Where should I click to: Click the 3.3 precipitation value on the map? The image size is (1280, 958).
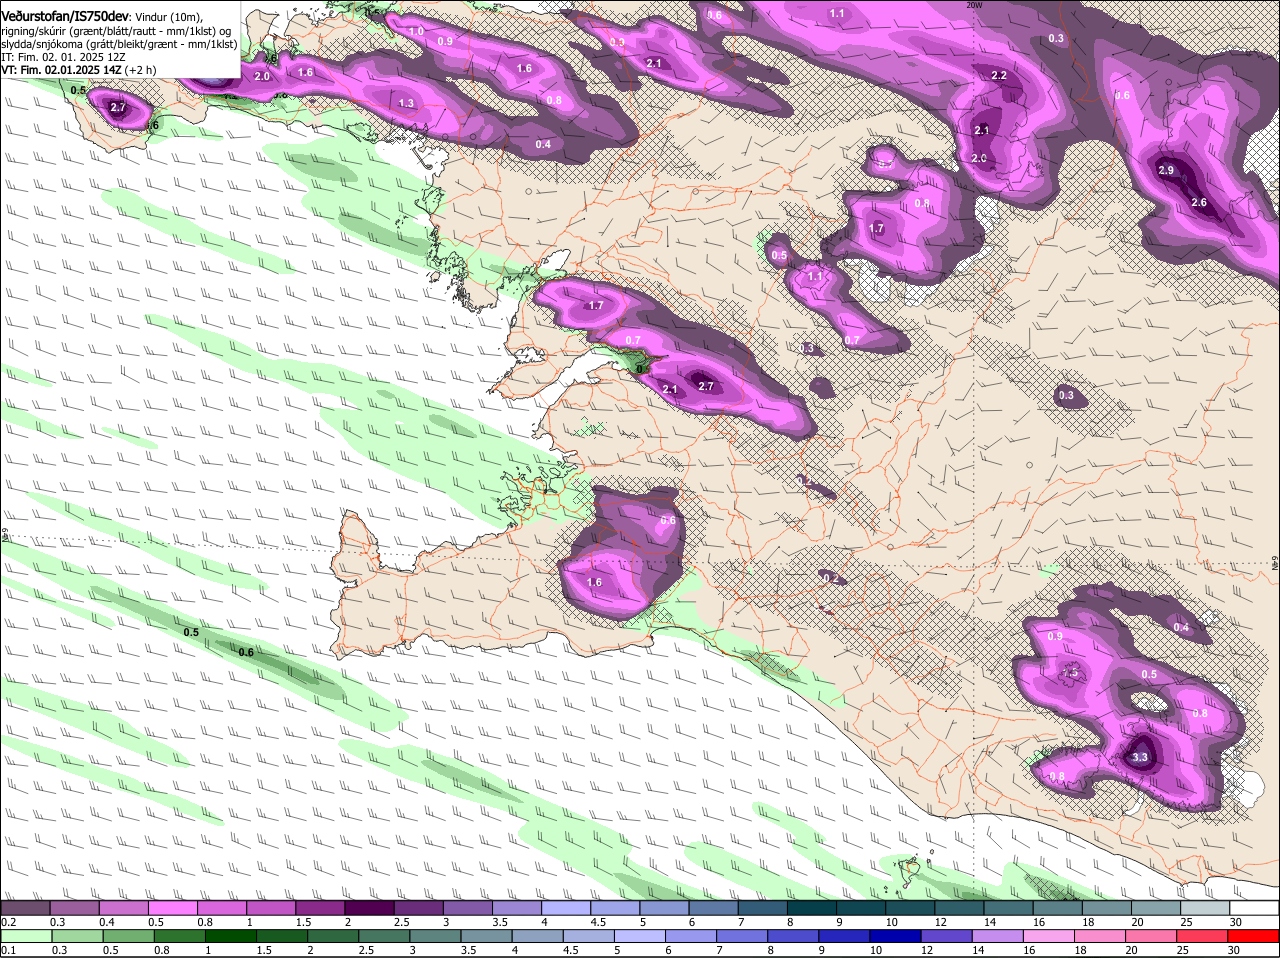tap(1140, 757)
